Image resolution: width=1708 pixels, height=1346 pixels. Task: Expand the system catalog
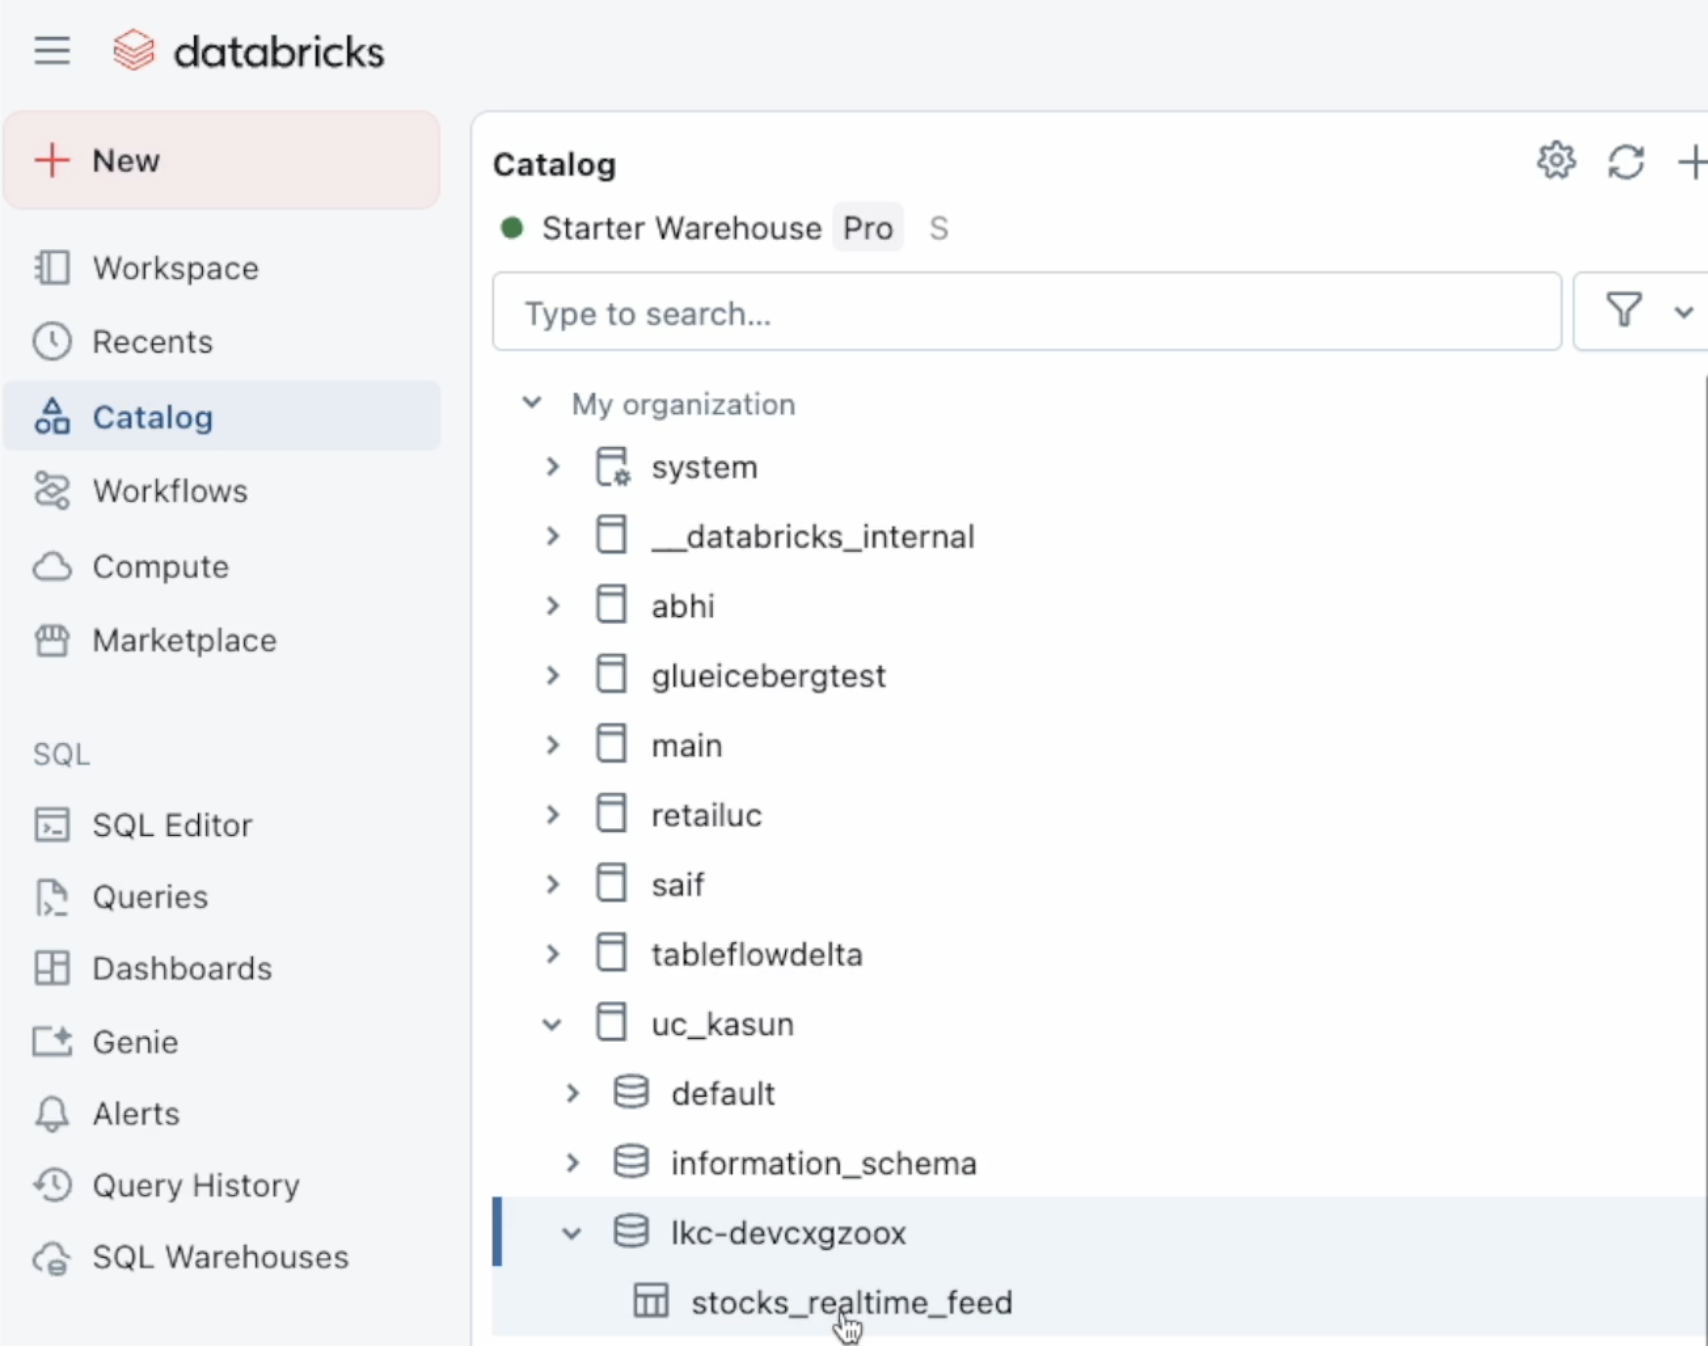(x=552, y=467)
